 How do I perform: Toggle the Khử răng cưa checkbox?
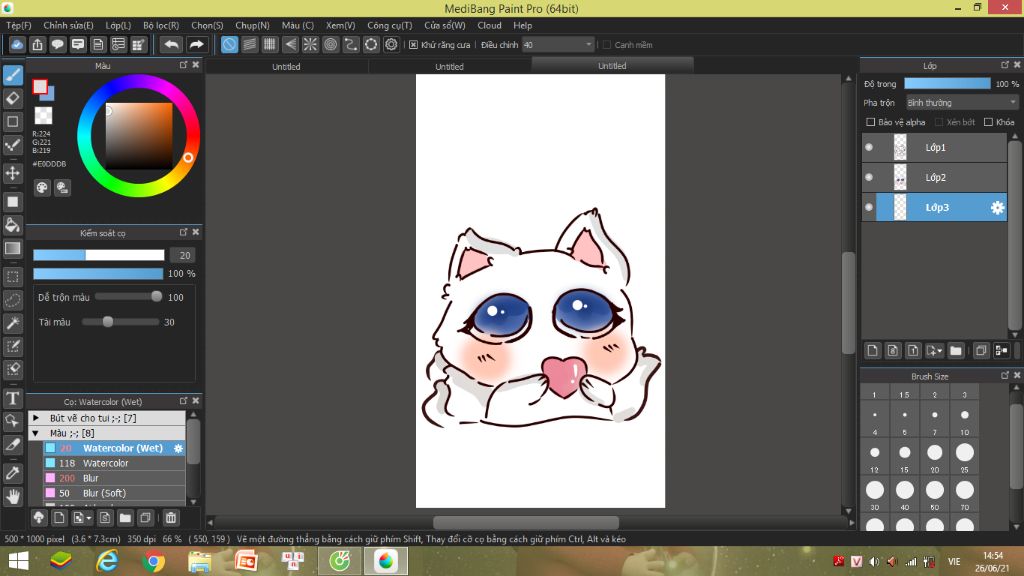(x=413, y=45)
